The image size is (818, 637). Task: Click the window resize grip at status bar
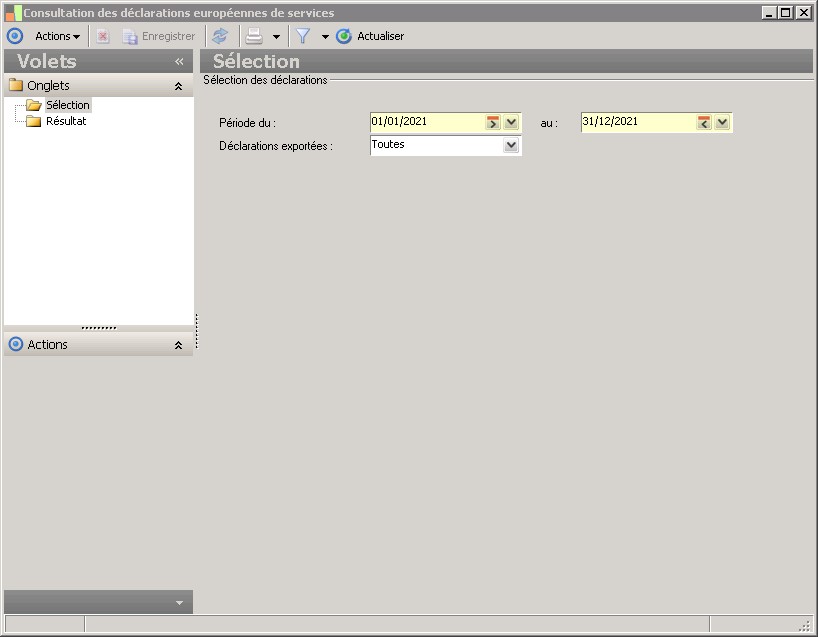[x=805, y=625]
